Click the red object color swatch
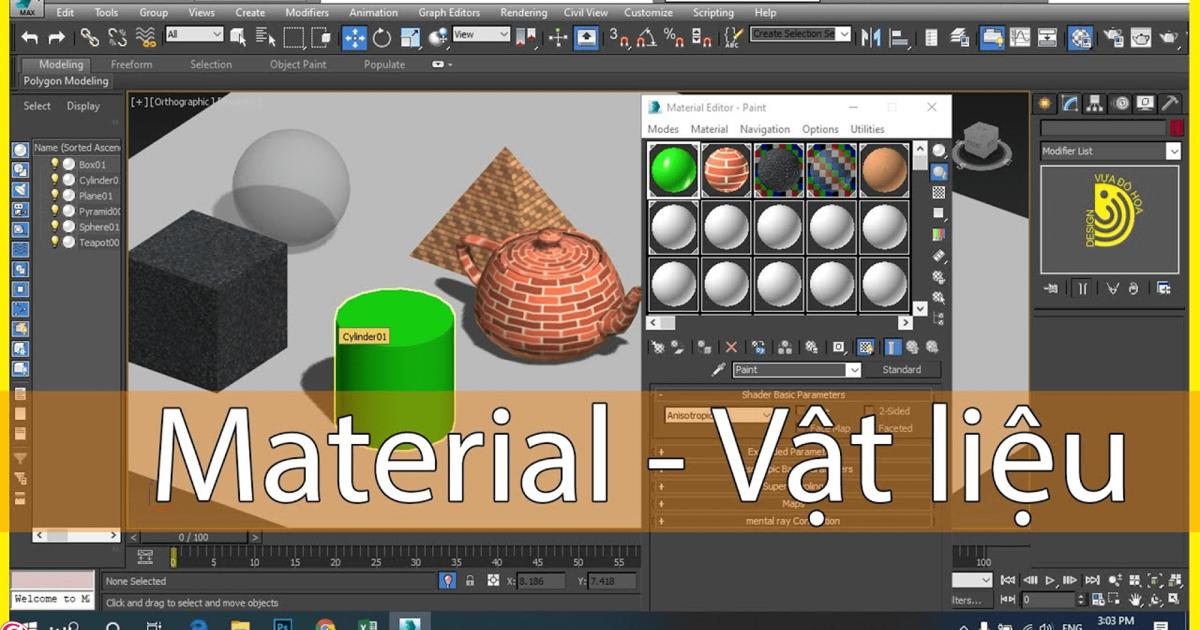The image size is (1200, 630). [x=1177, y=128]
